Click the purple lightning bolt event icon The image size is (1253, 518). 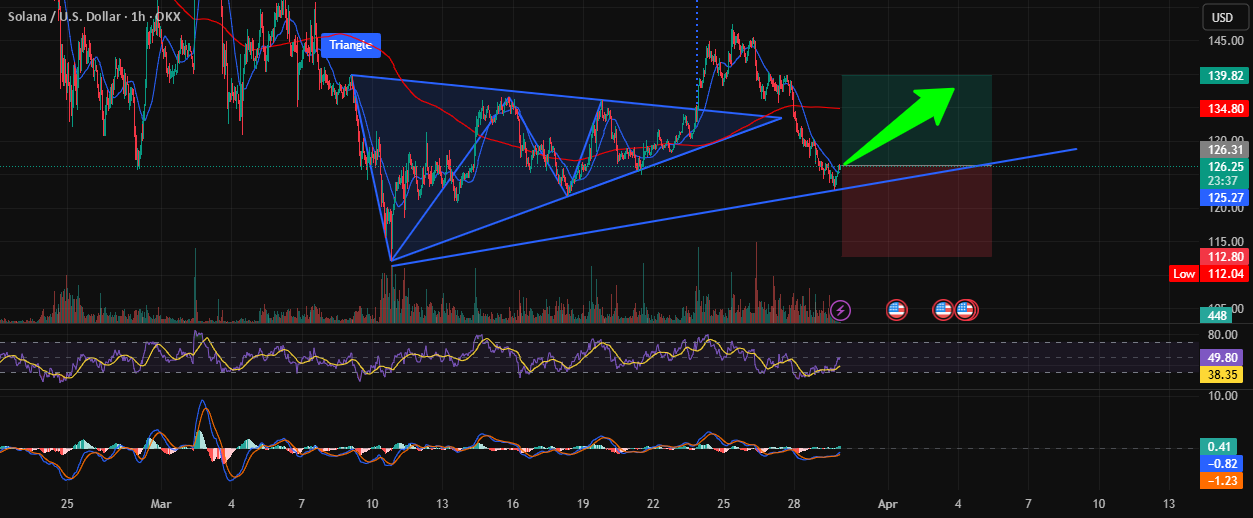841,310
